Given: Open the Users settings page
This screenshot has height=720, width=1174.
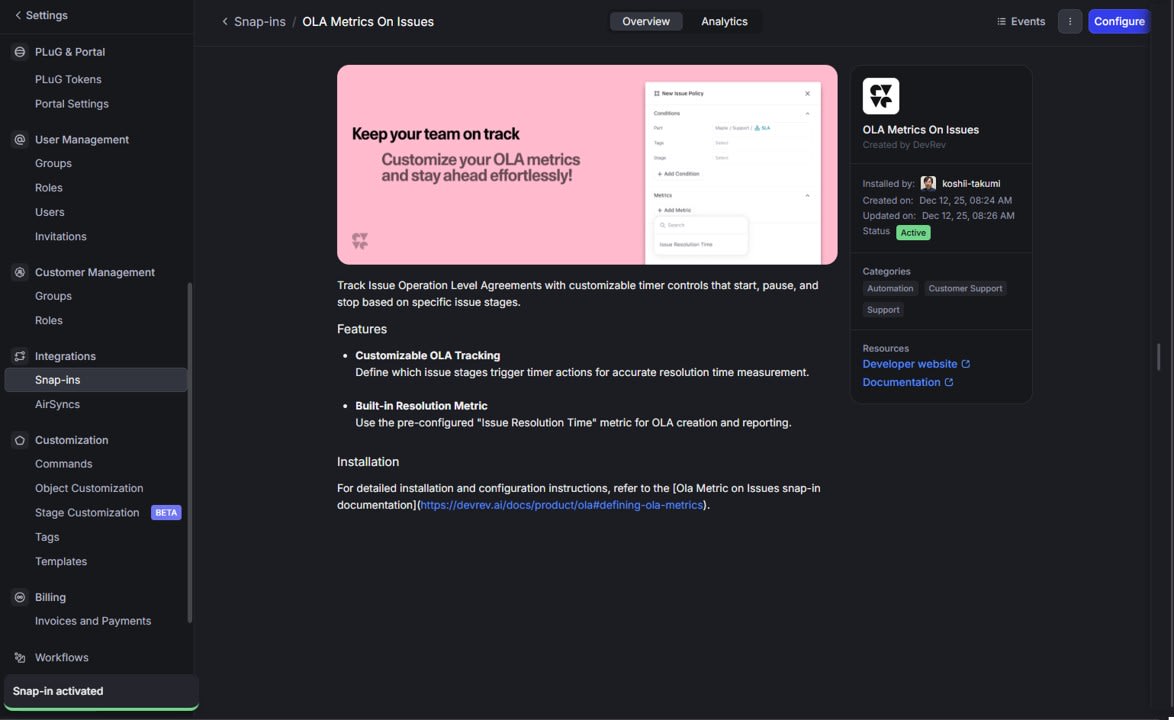Looking at the screenshot, I should 49,212.
